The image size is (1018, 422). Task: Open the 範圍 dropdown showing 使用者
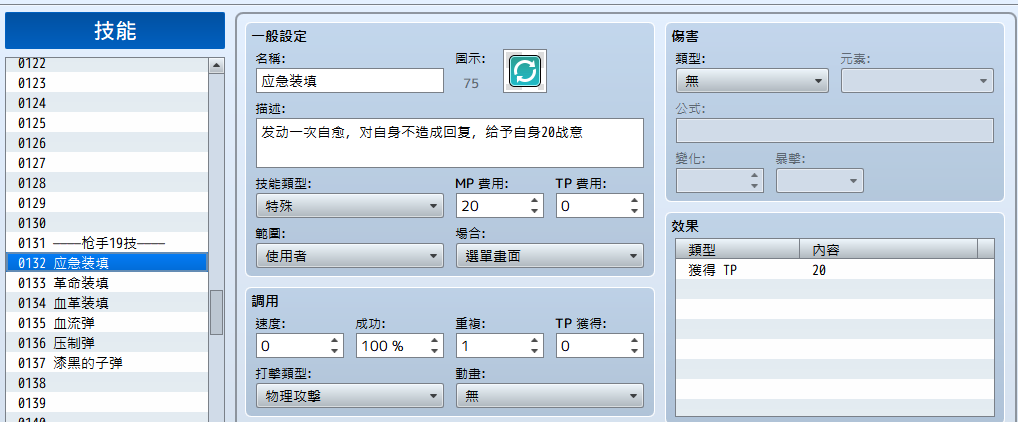pyautogui.click(x=350, y=256)
